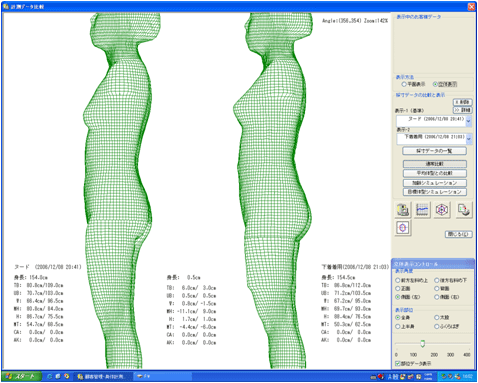The width and height of the screenshot is (478, 383).
Task: Click the line graph chart icon
Action: [422, 210]
